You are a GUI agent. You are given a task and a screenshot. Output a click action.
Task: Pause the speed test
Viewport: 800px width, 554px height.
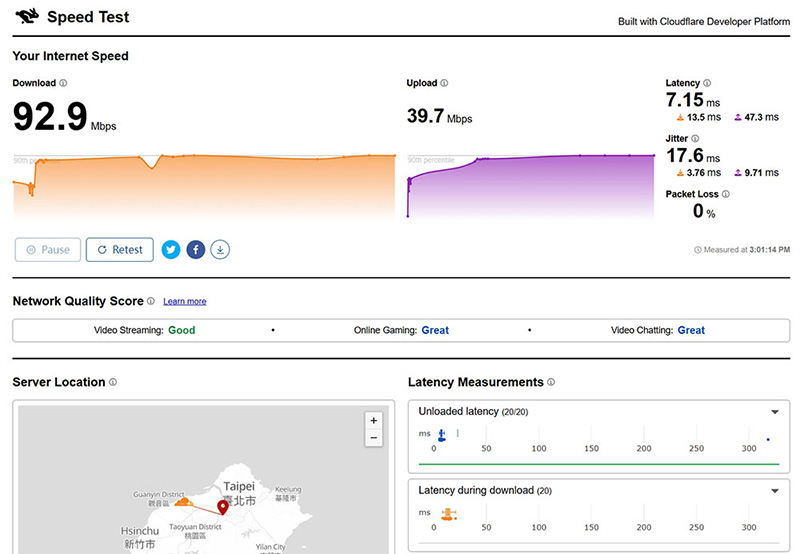point(47,249)
